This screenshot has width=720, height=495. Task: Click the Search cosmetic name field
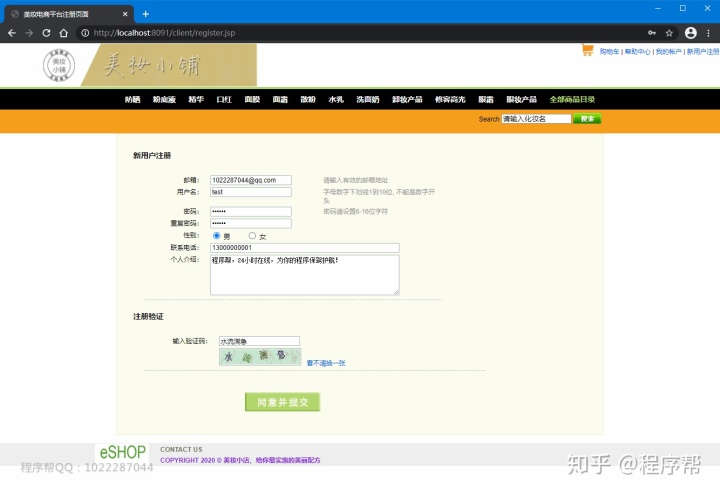coord(536,119)
